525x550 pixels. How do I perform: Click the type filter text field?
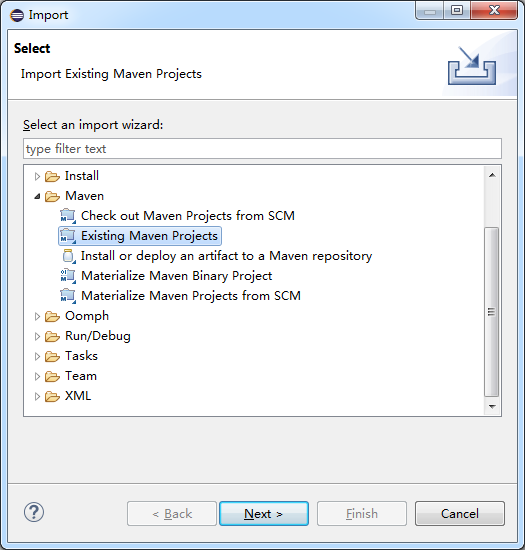coord(262,149)
